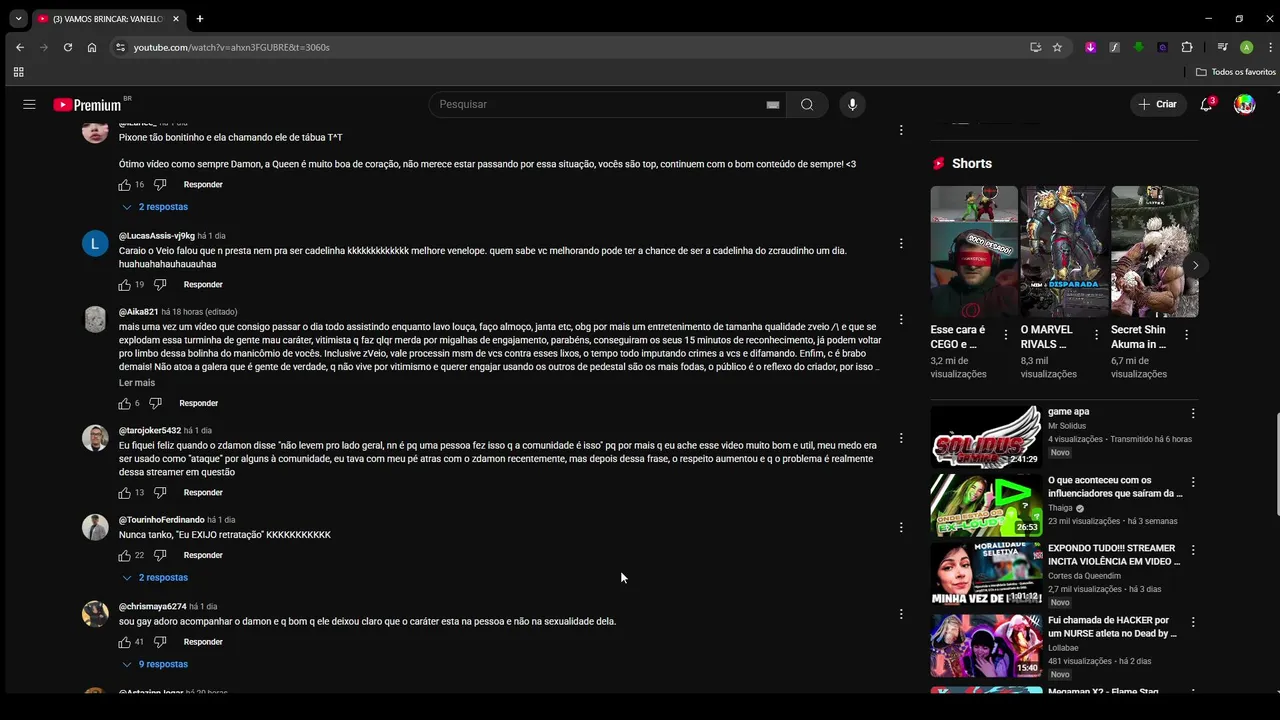
Task: Open the tab search dropdown
Action: 18,18
